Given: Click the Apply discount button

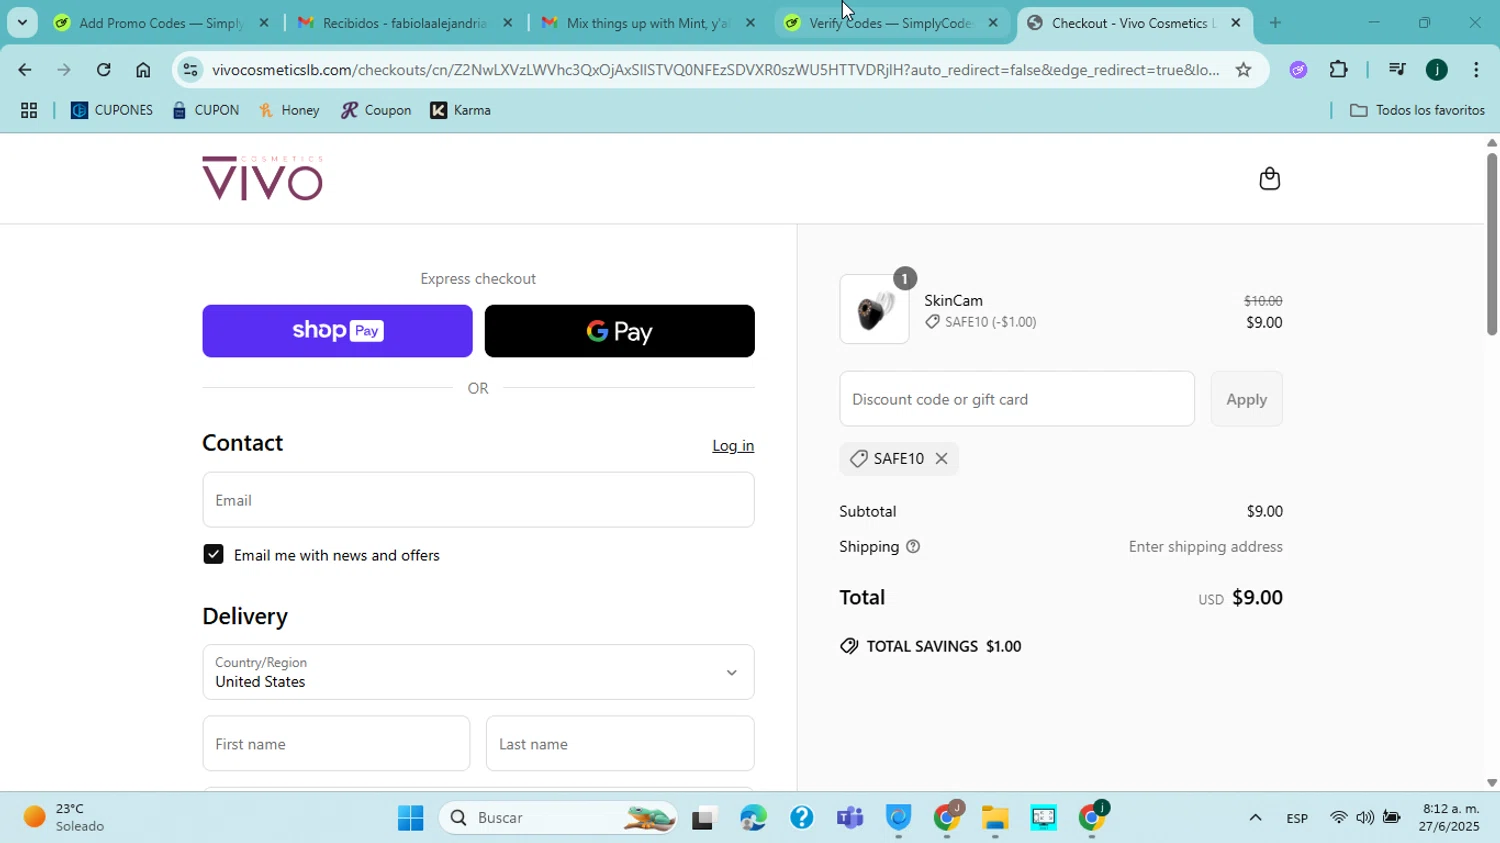Looking at the screenshot, I should point(1246,399).
